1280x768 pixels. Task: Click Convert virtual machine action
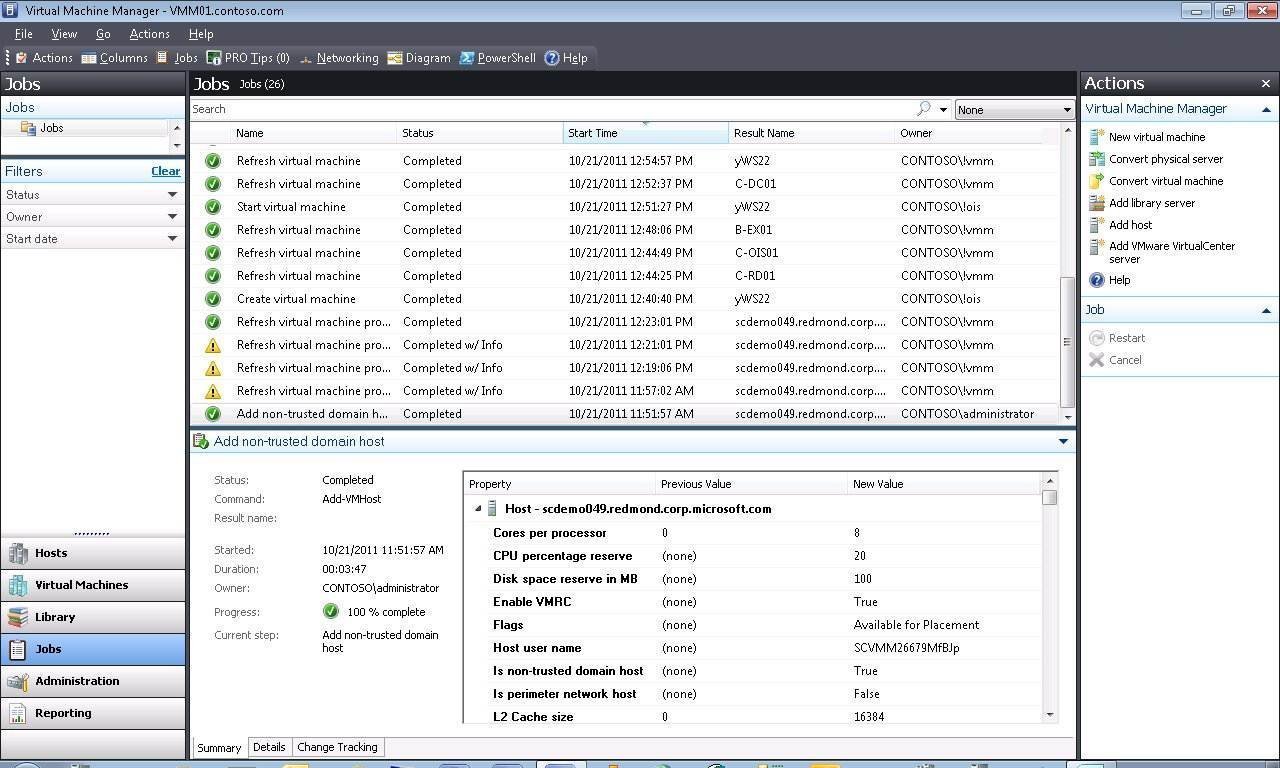(1156, 181)
